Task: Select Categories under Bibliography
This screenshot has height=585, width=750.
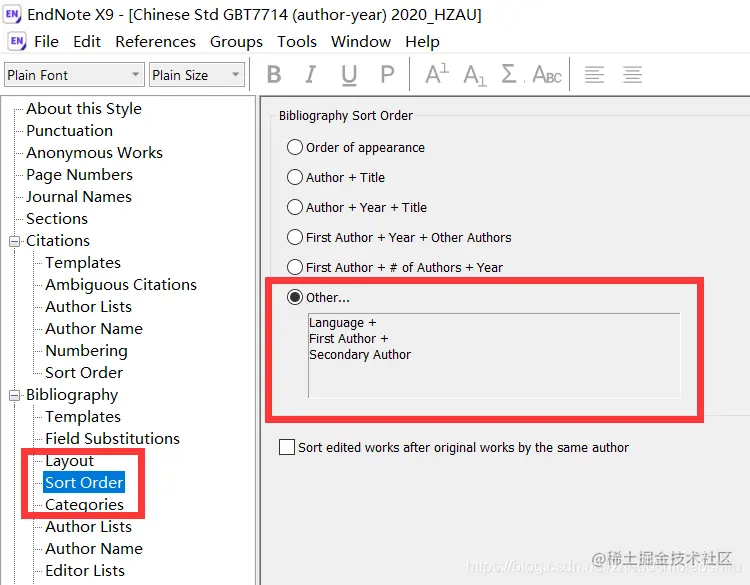Action: click(84, 505)
